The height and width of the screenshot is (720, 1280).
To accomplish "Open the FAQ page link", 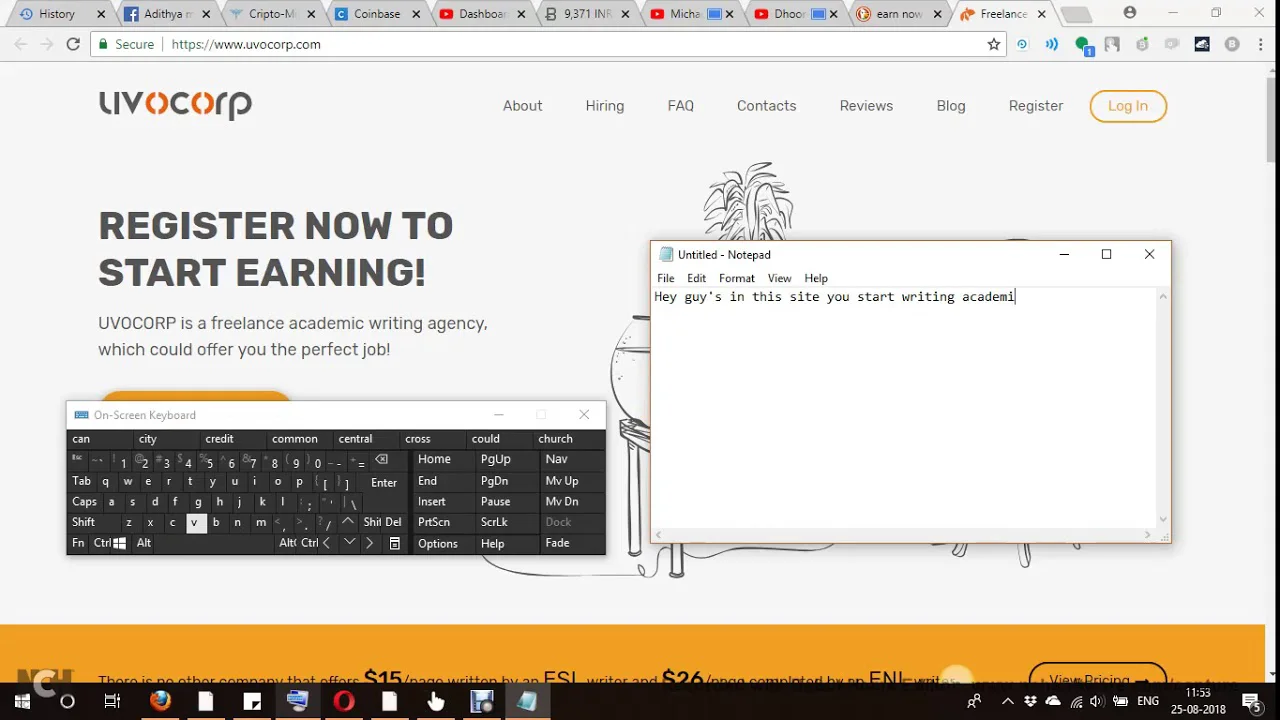I will pyautogui.click(x=681, y=106).
